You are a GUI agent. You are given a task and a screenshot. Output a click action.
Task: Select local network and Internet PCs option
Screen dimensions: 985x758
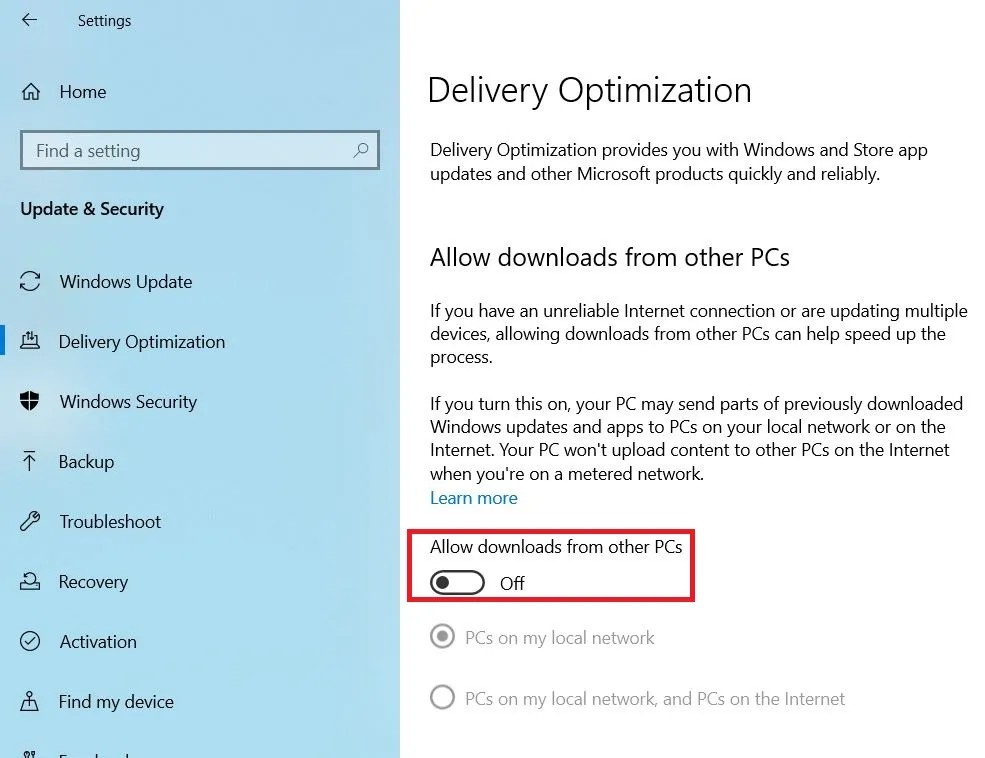[x=442, y=698]
